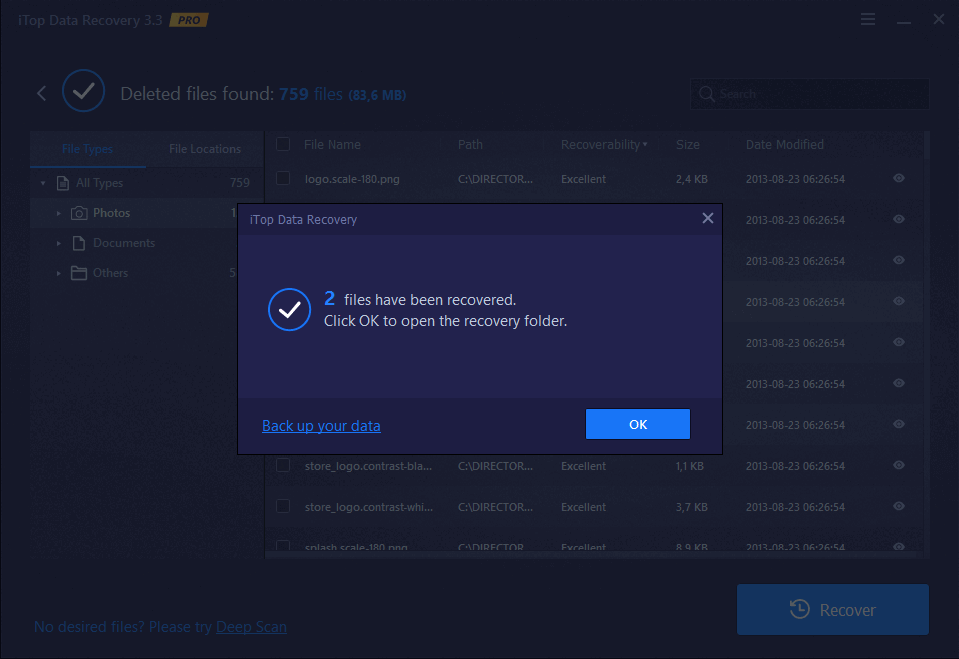Open the Back up your data link
959x659 pixels.
[321, 425]
